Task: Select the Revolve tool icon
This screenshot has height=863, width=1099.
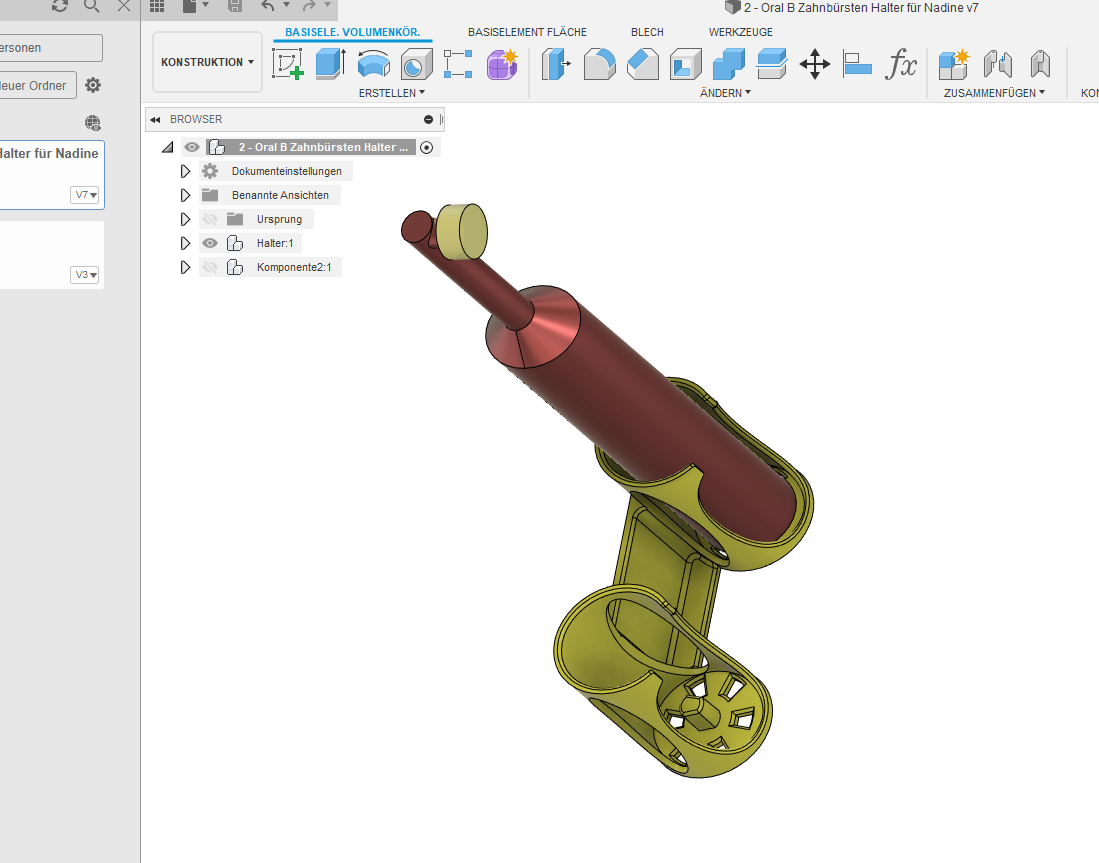Action: tap(374, 64)
